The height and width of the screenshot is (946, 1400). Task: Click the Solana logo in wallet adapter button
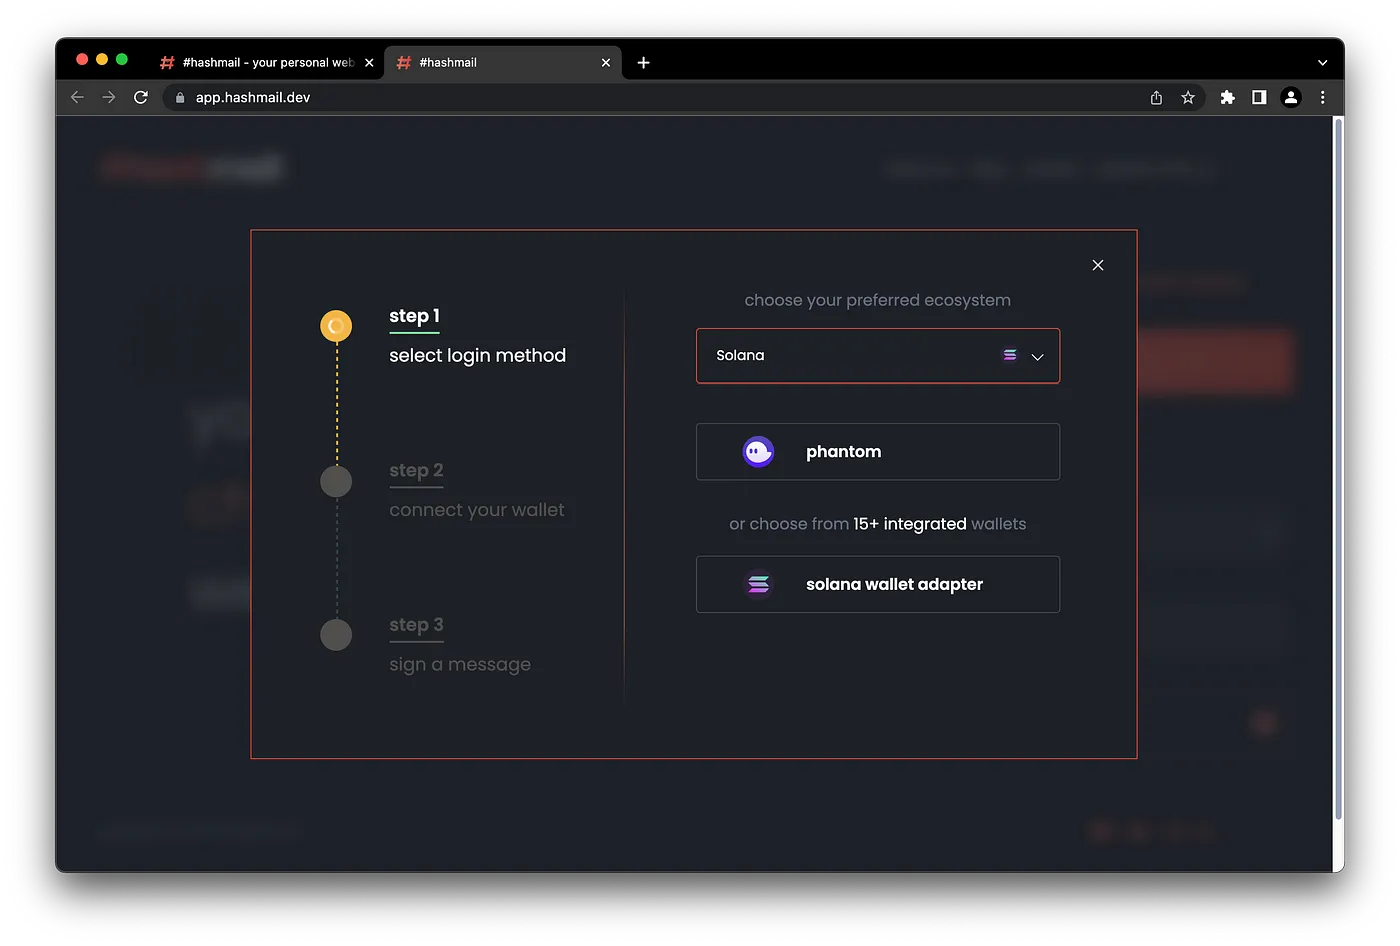759,584
